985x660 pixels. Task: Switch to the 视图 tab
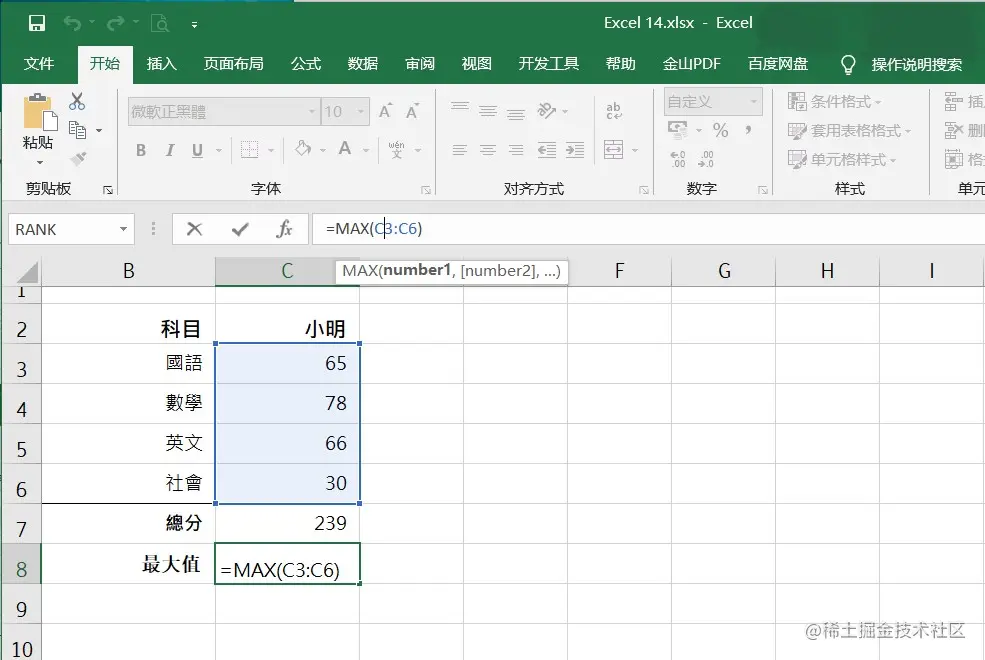(x=476, y=63)
